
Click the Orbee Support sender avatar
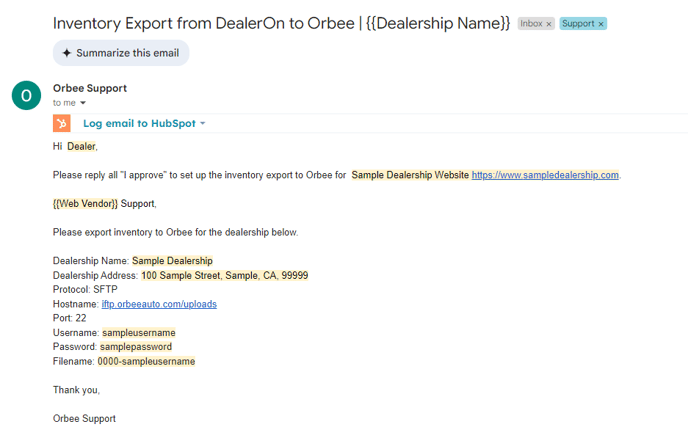click(26, 95)
